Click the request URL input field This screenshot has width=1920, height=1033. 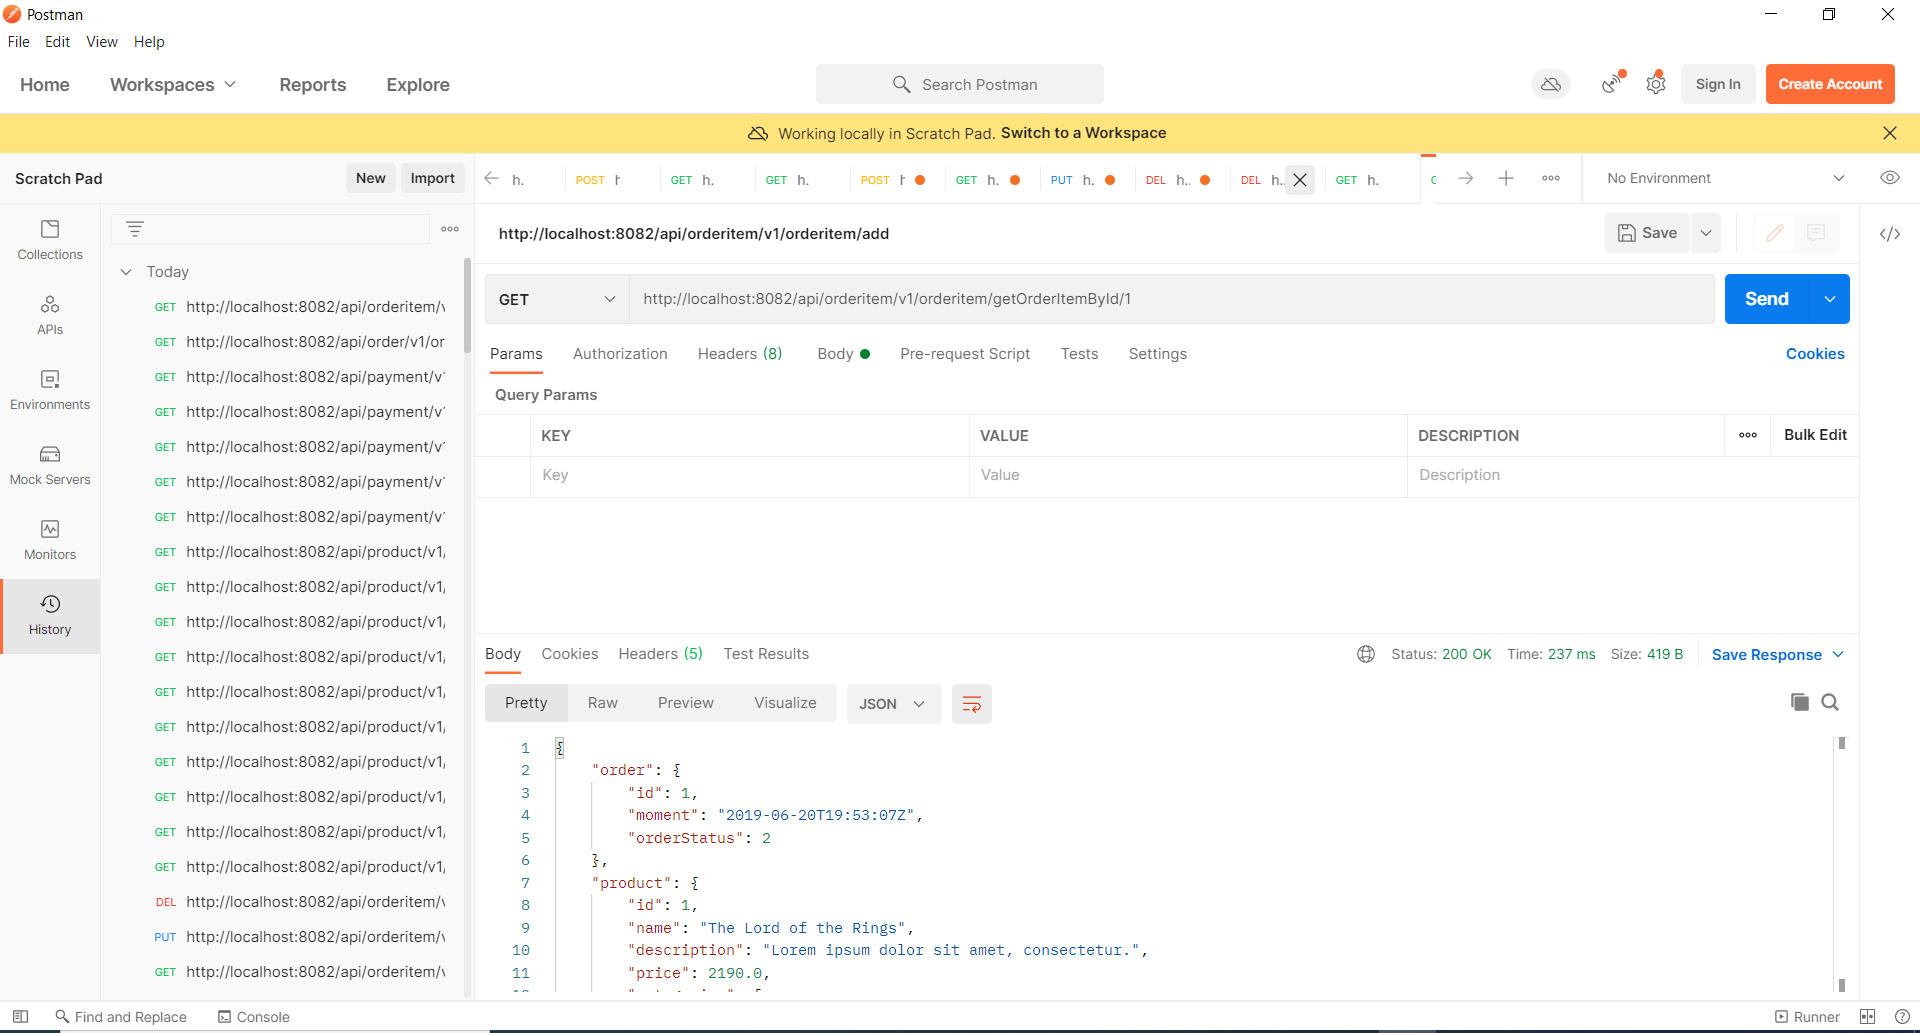pyautogui.click(x=1171, y=299)
